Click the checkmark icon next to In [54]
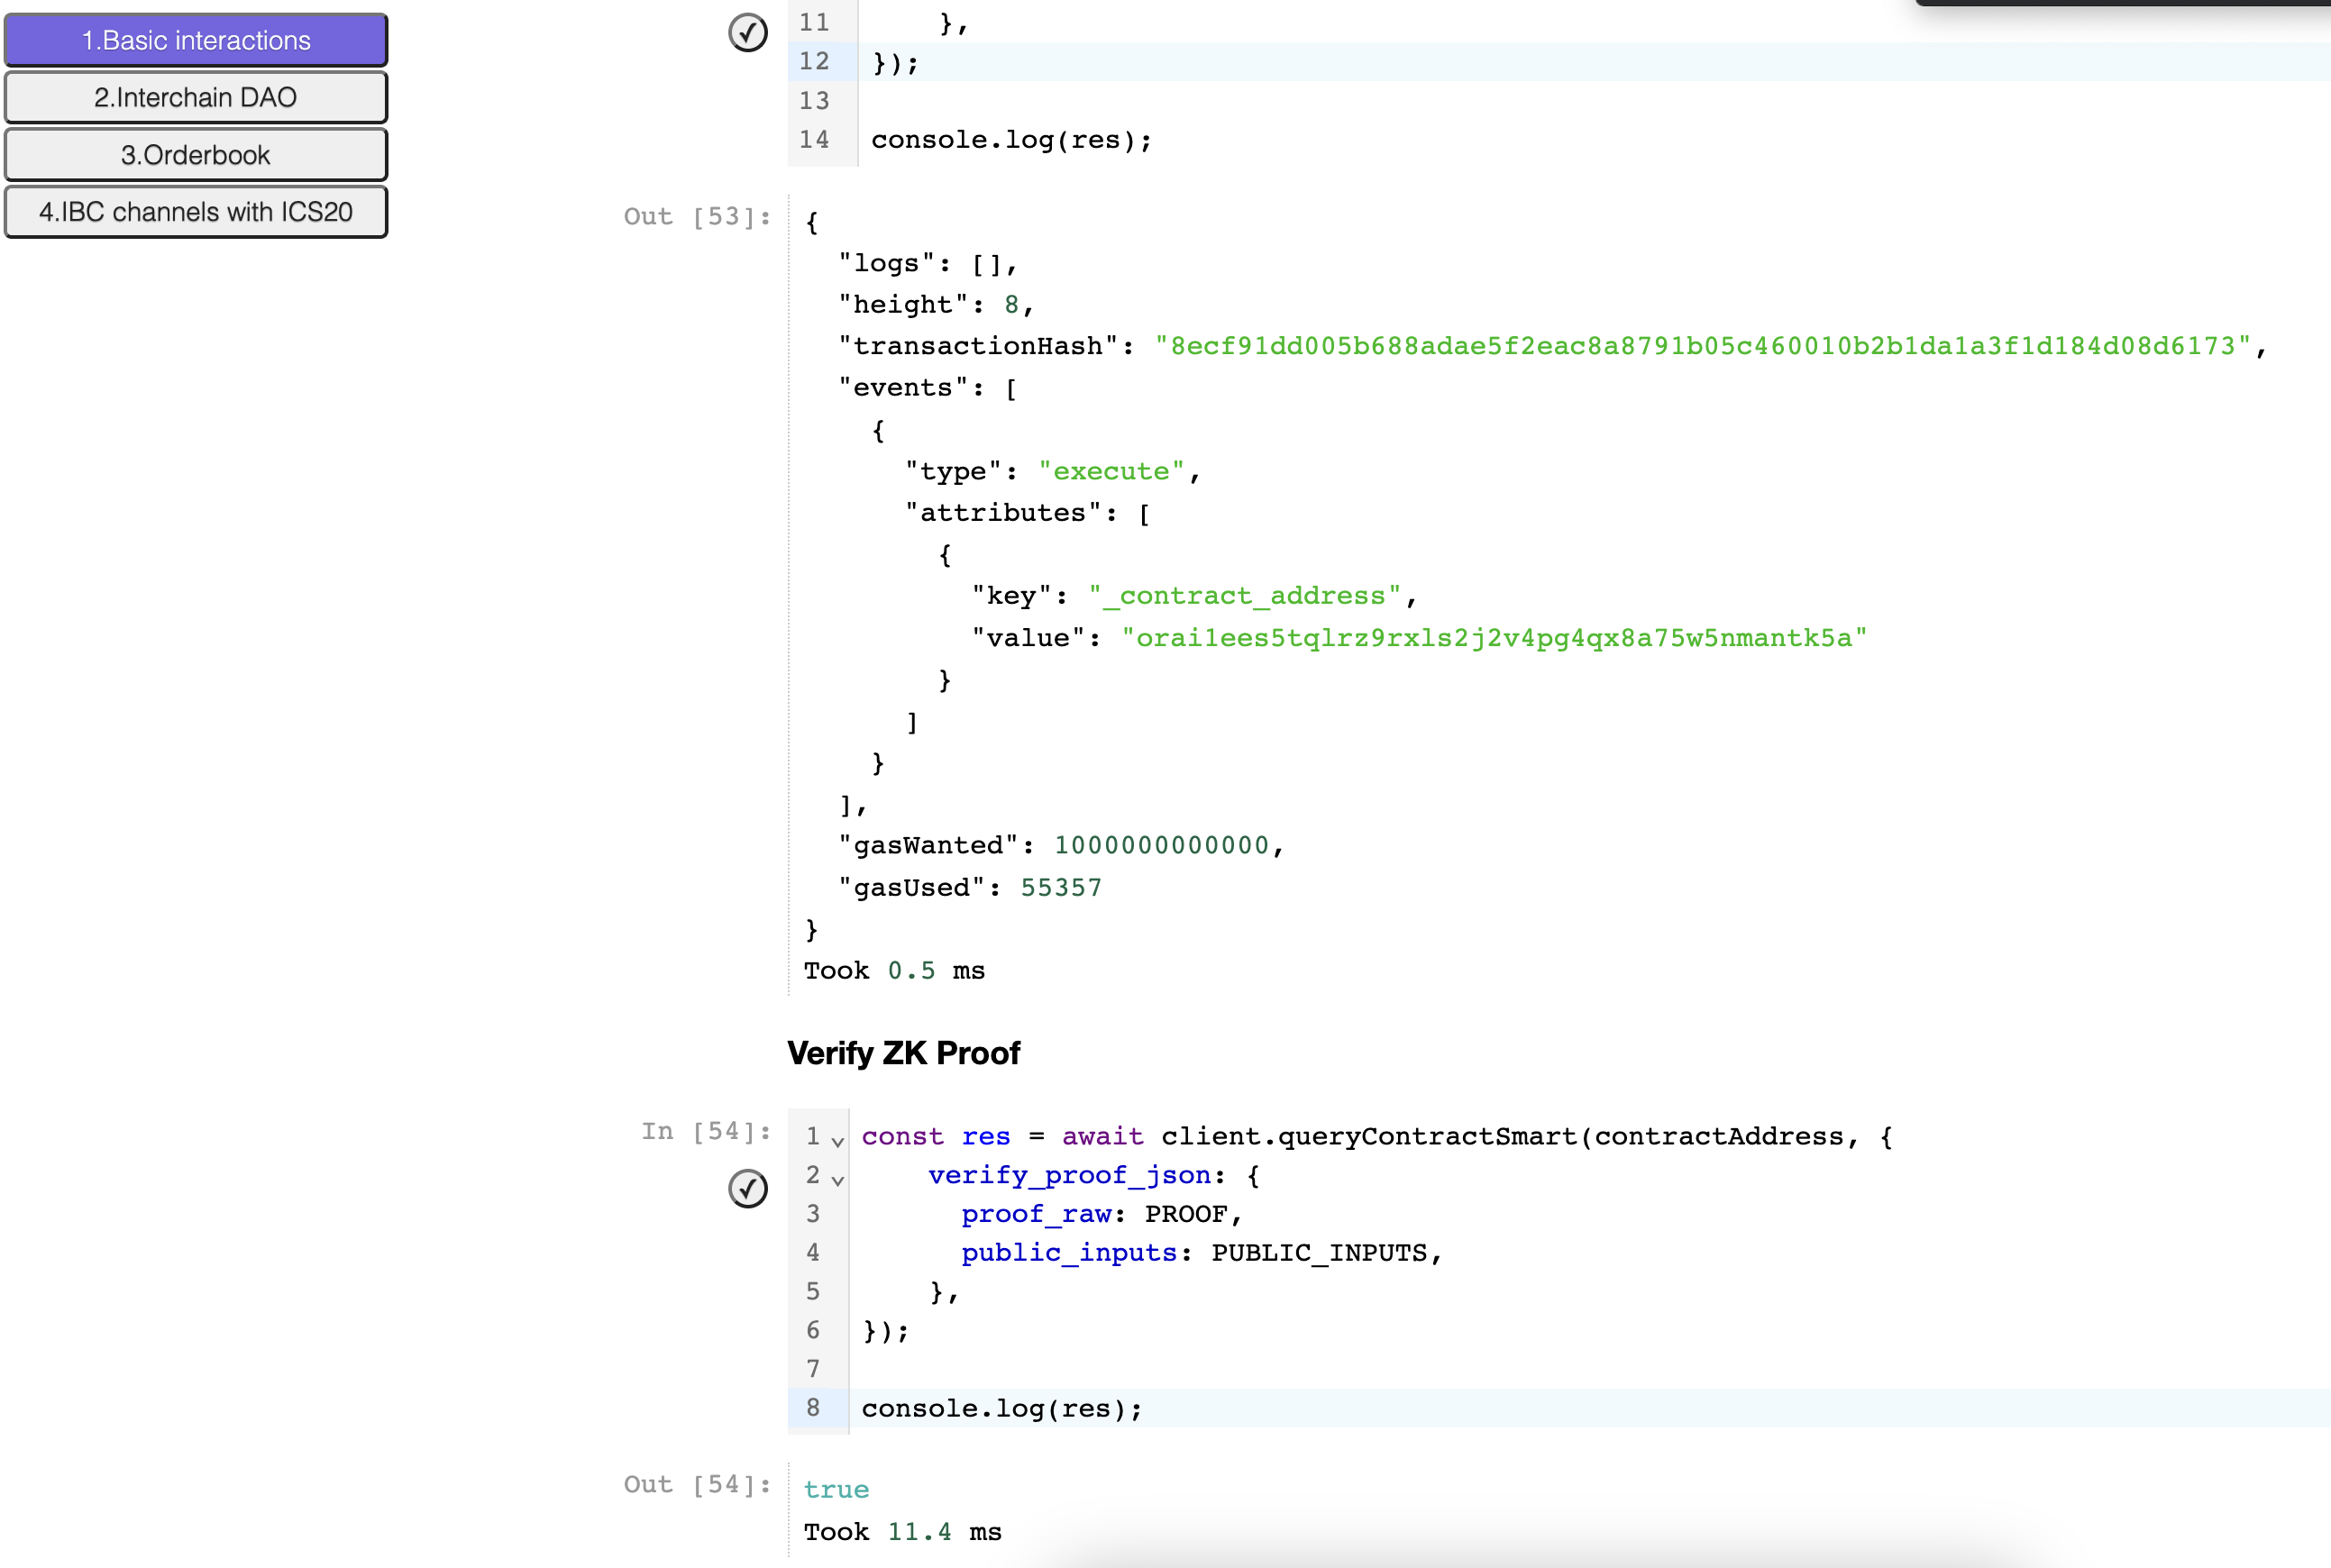Screen dimensions: 2331x1568 coord(748,1188)
